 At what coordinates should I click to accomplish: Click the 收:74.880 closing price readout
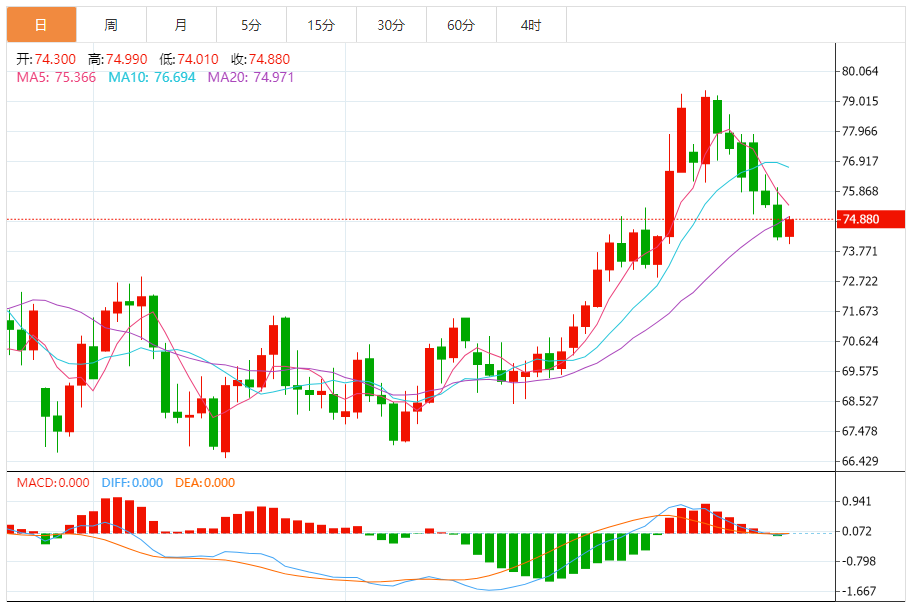(x=260, y=59)
